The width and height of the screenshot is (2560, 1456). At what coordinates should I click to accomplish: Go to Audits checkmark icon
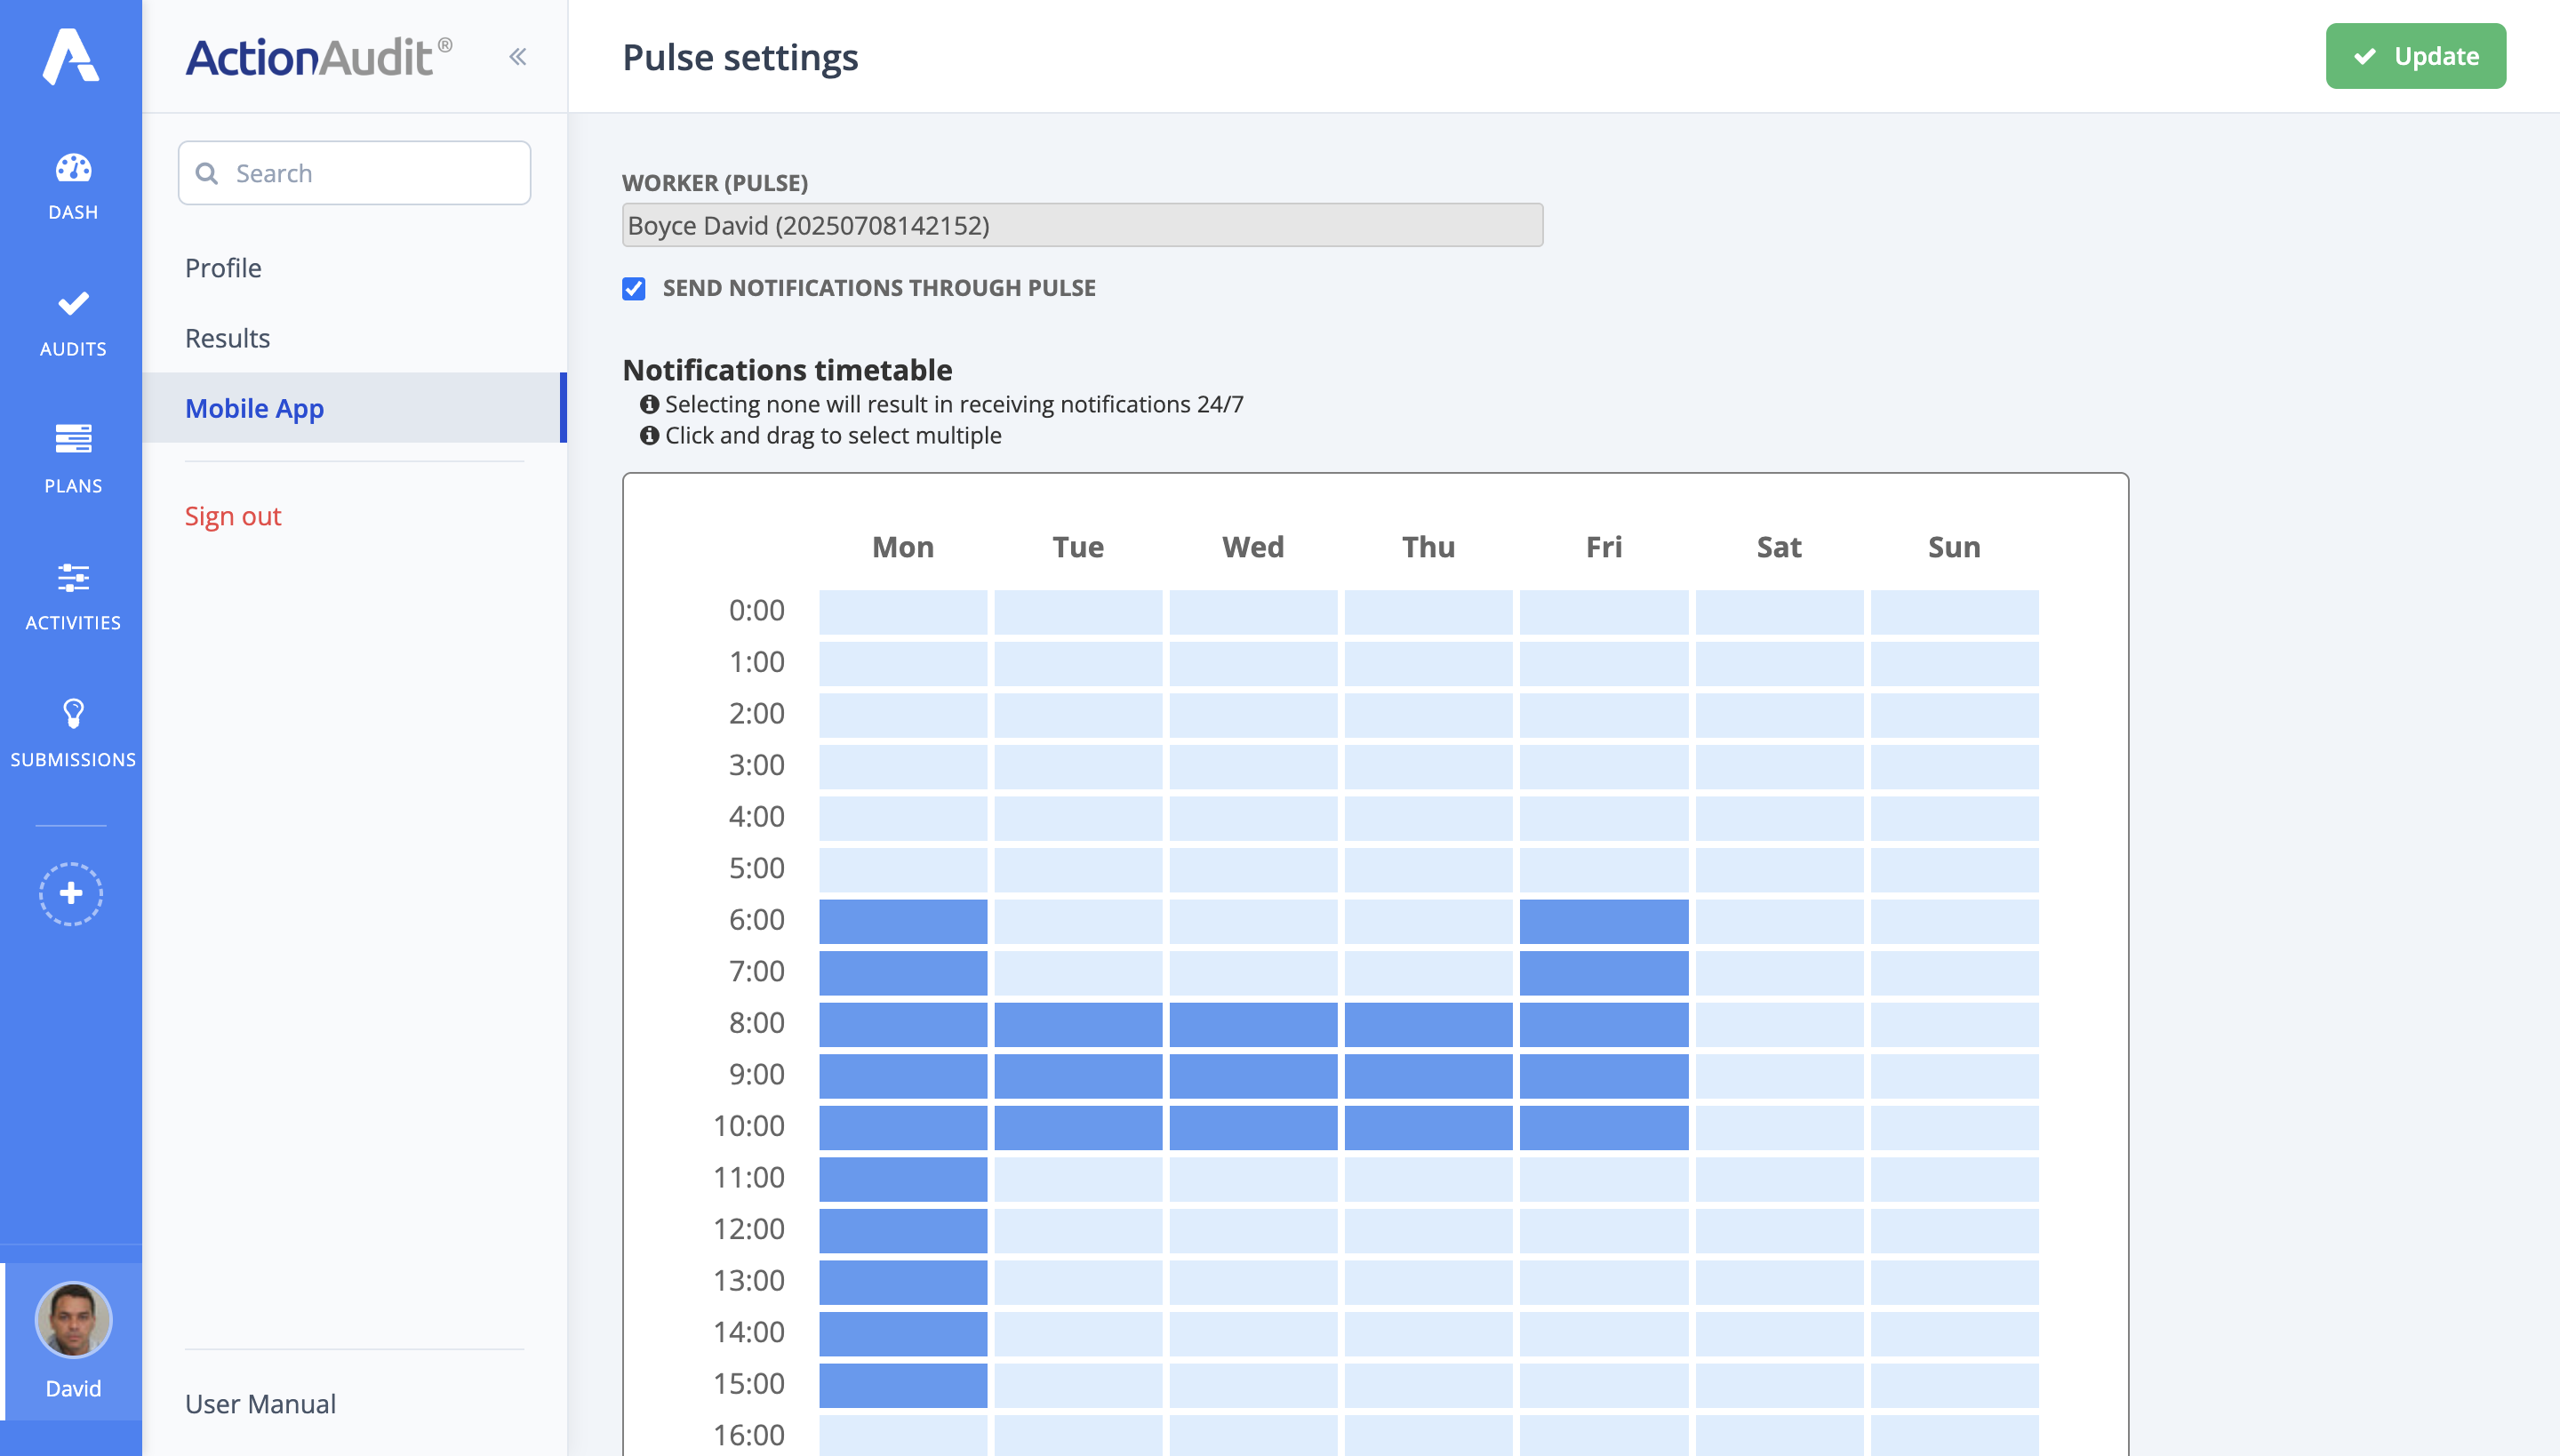click(x=73, y=303)
